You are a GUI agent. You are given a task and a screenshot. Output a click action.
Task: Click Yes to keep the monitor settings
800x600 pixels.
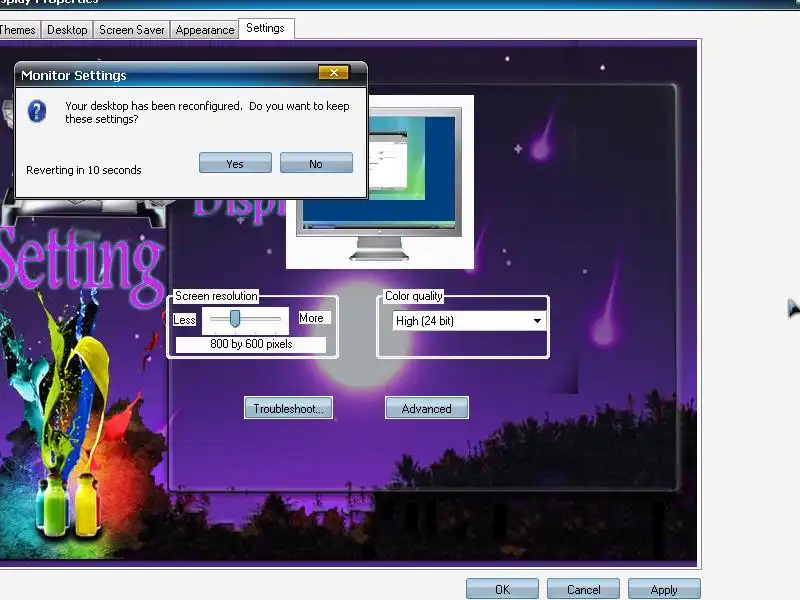[x=235, y=163]
